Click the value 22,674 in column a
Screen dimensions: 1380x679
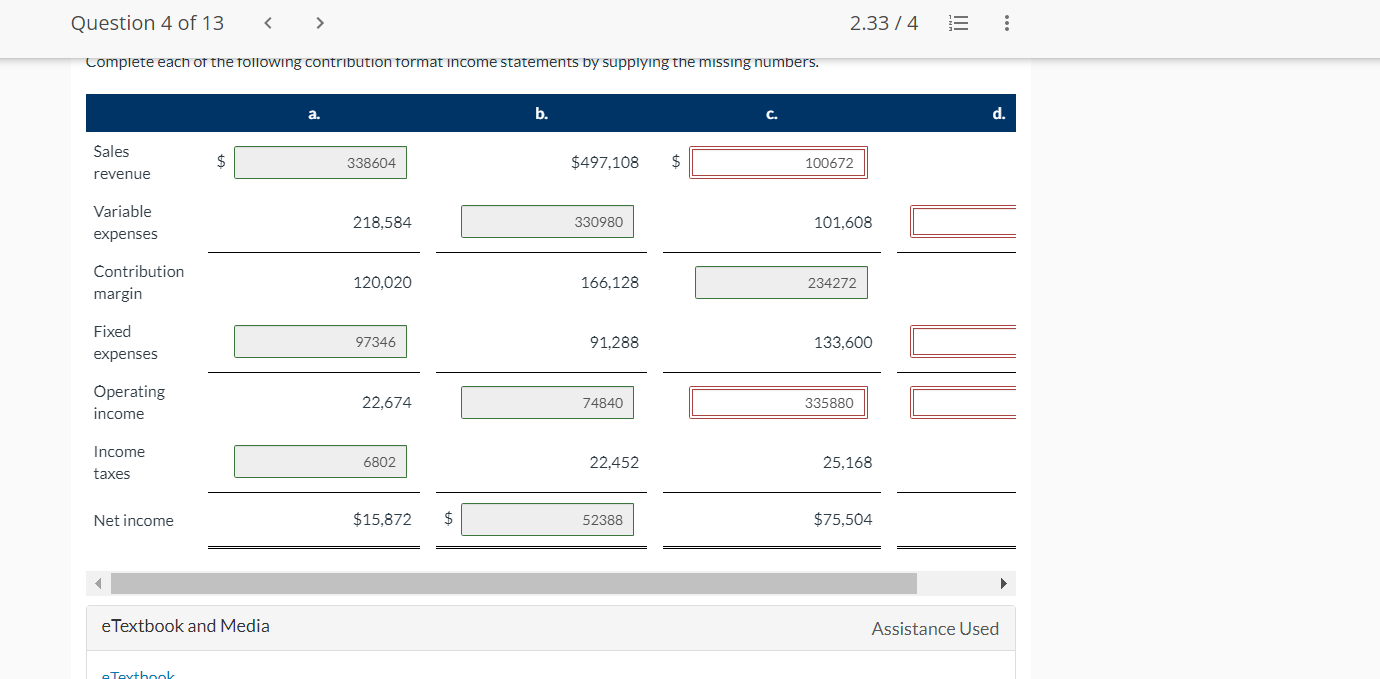point(386,402)
